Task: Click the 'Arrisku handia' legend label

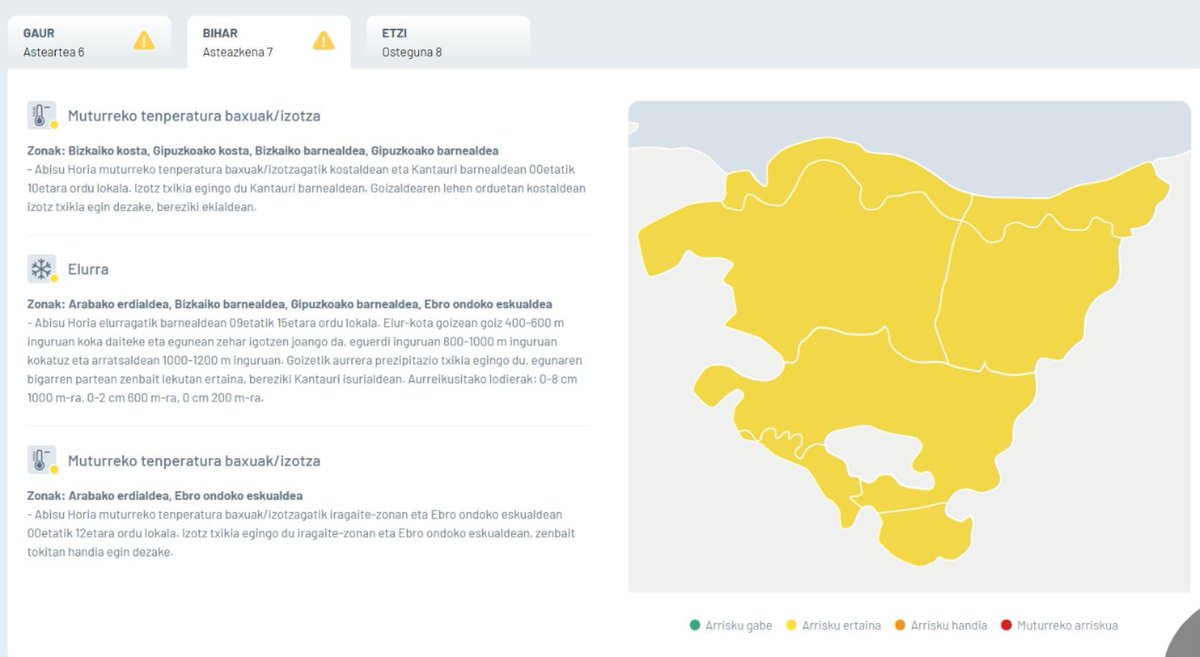Action: pos(949,626)
